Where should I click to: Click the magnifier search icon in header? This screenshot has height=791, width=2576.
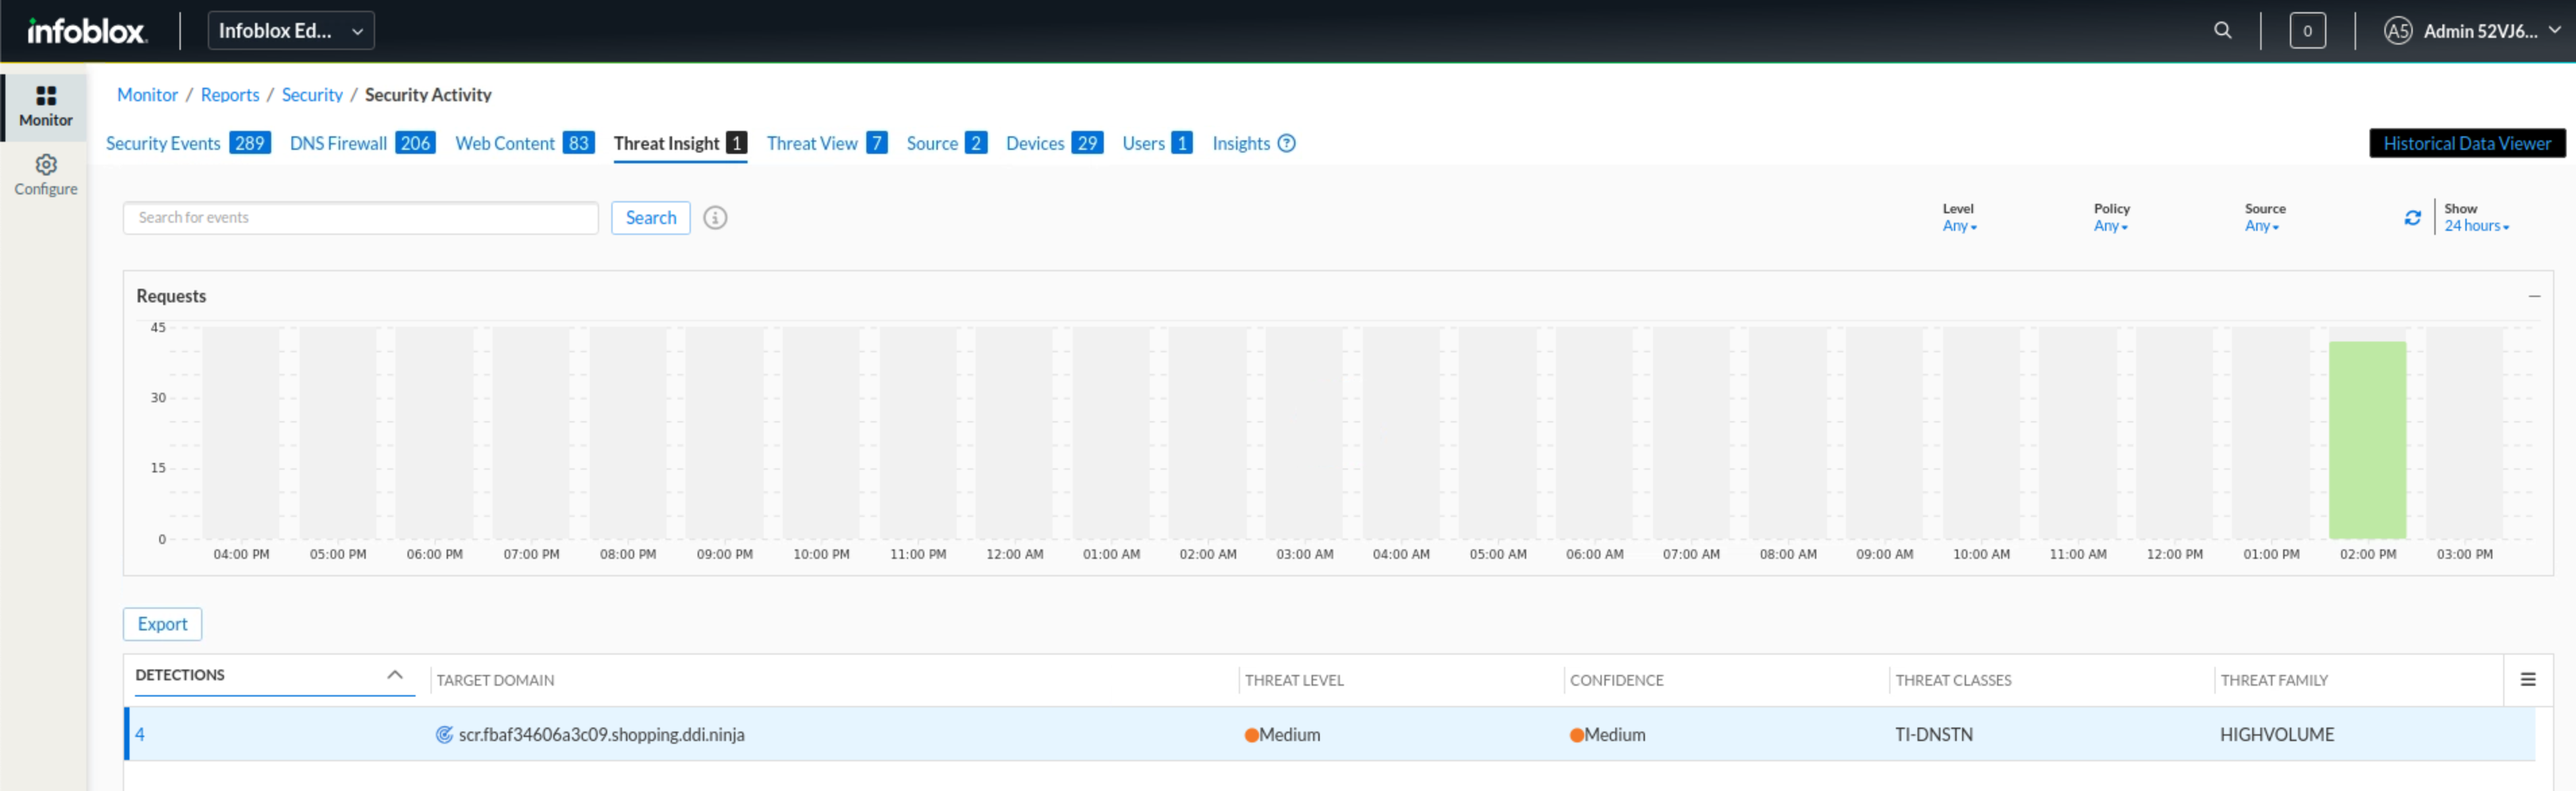tap(2222, 30)
